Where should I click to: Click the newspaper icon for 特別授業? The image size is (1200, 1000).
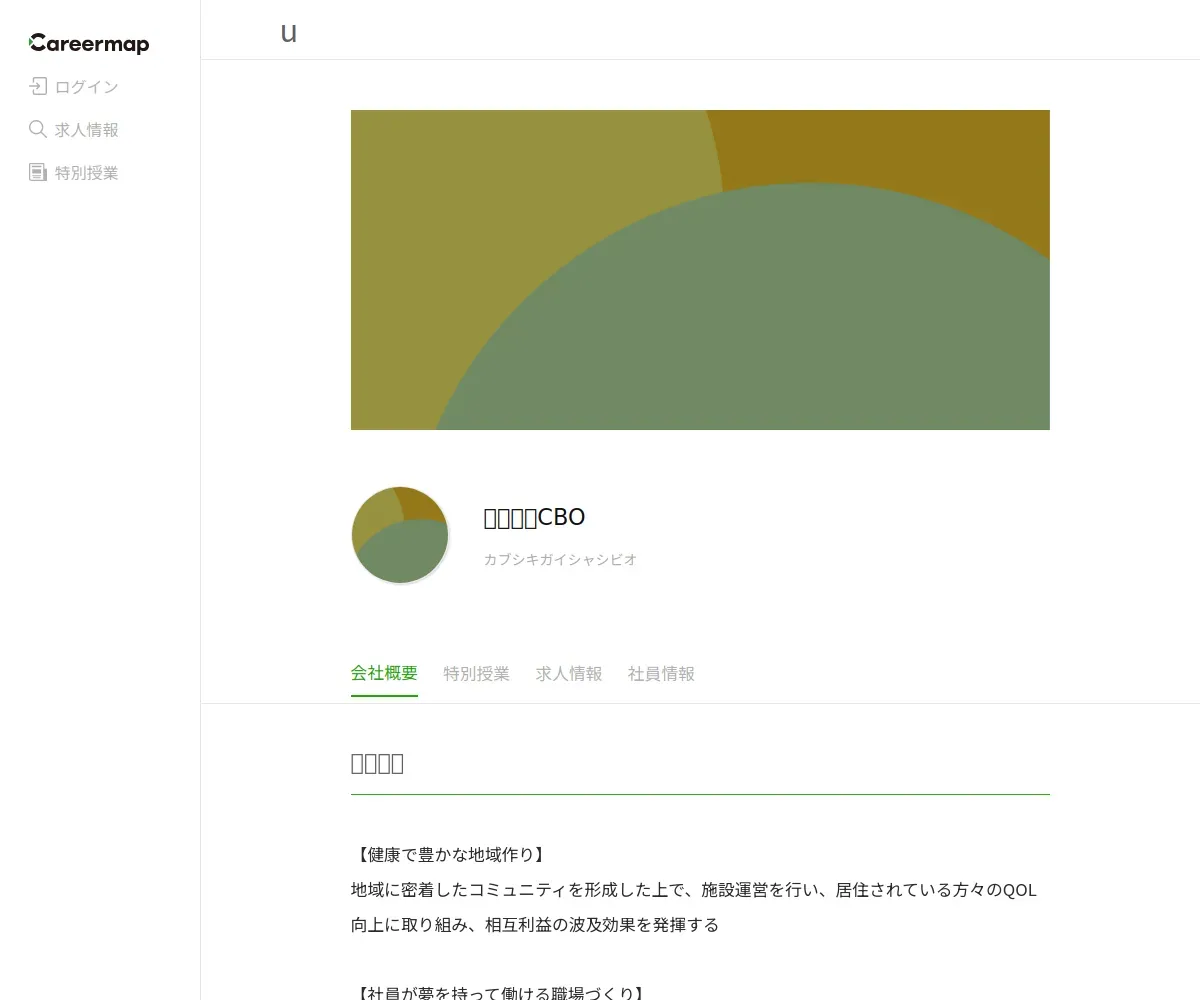pyautogui.click(x=38, y=172)
